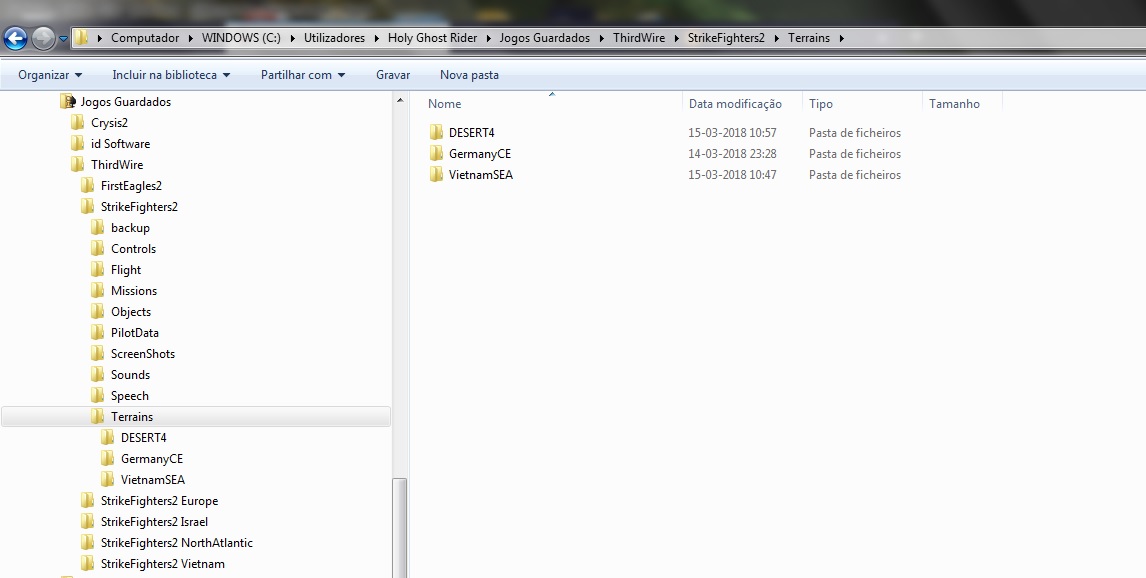Click the folder icon in the address bar
Screen dimensions: 1146x578
pos(82,38)
